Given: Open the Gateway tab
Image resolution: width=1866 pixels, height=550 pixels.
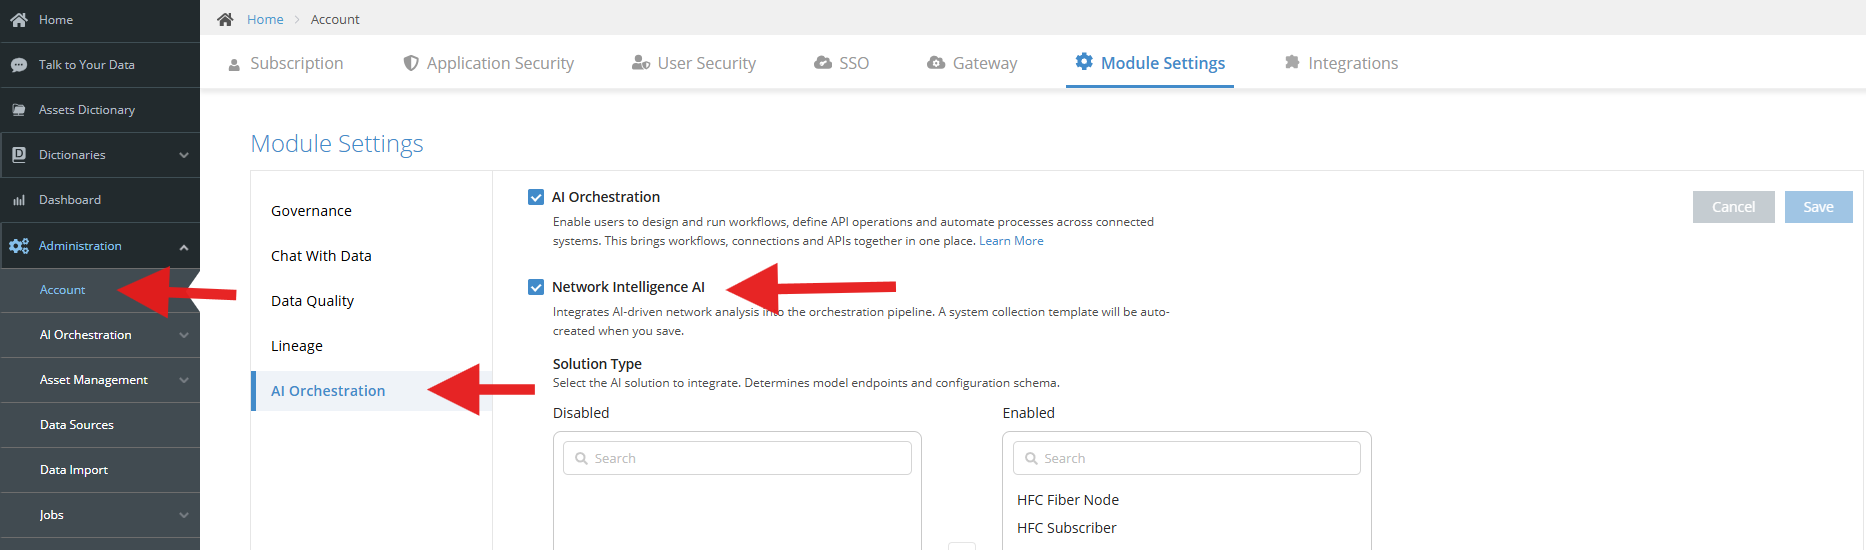Looking at the screenshot, I should (972, 63).
